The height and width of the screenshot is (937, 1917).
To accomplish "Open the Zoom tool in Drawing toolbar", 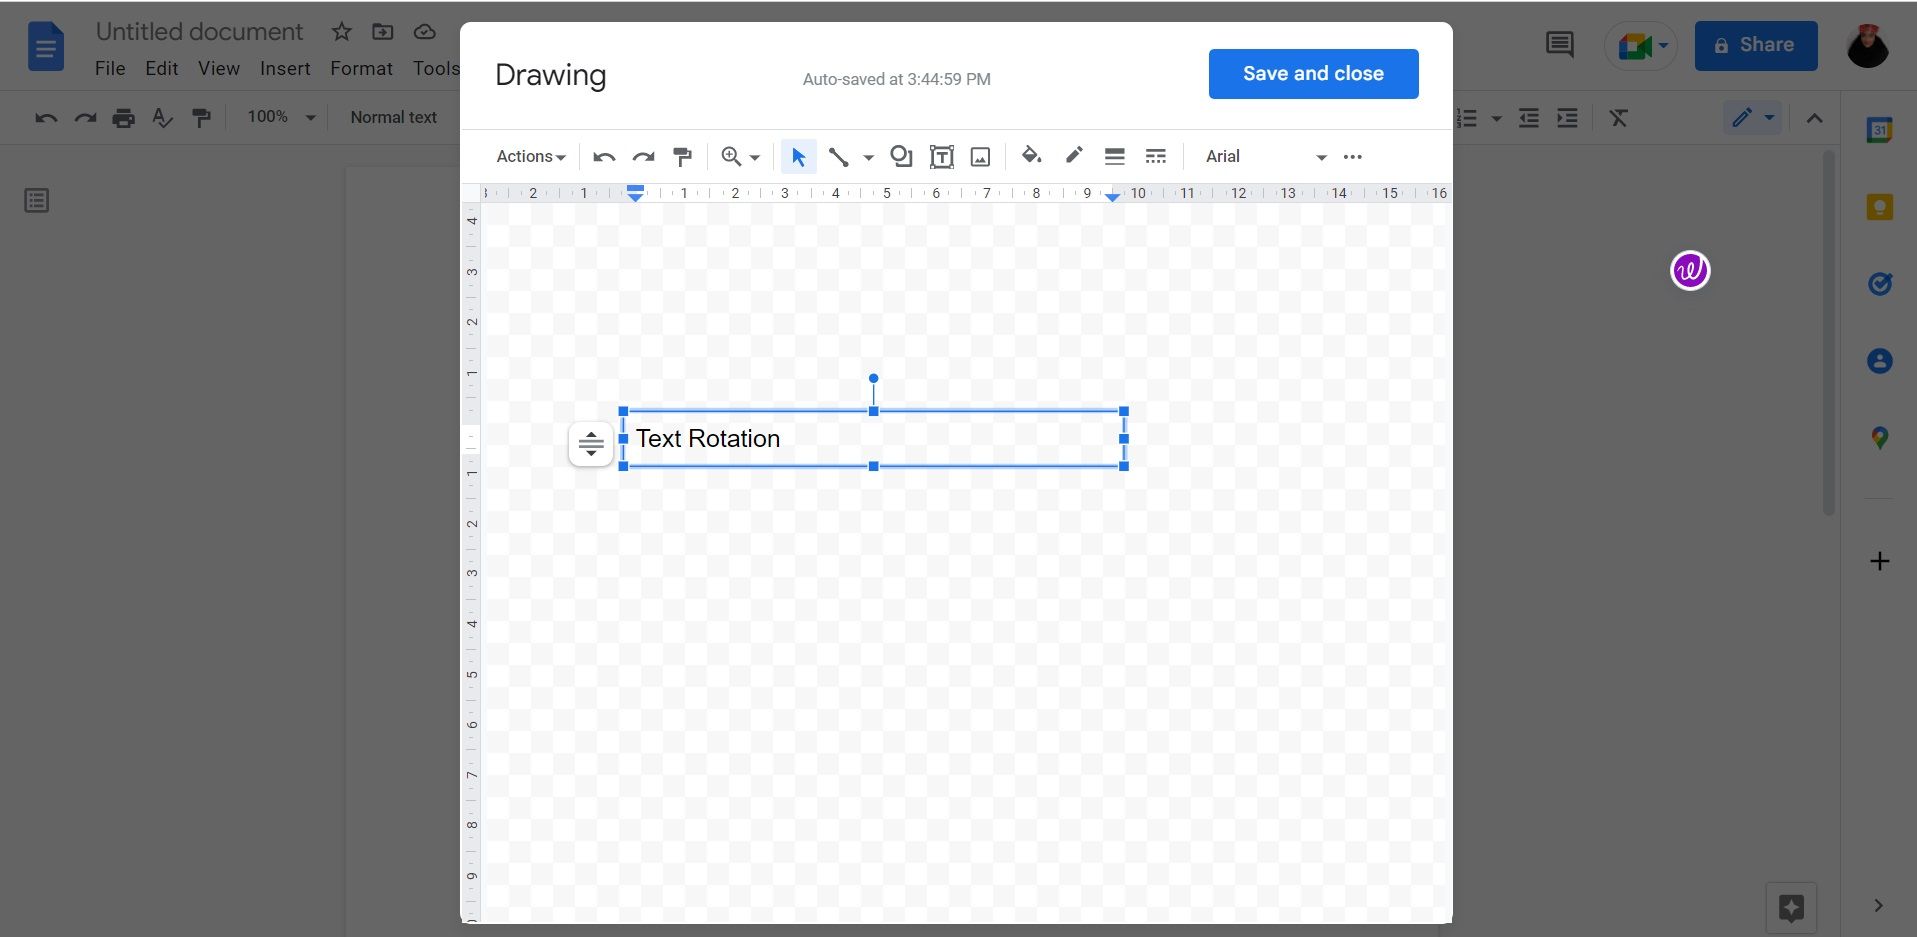I will (x=740, y=157).
